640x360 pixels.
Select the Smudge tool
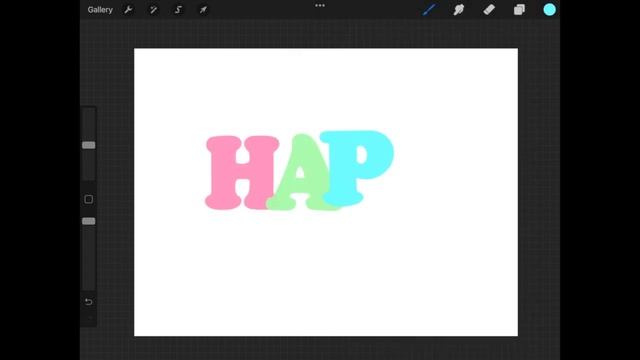pyautogui.click(x=459, y=10)
